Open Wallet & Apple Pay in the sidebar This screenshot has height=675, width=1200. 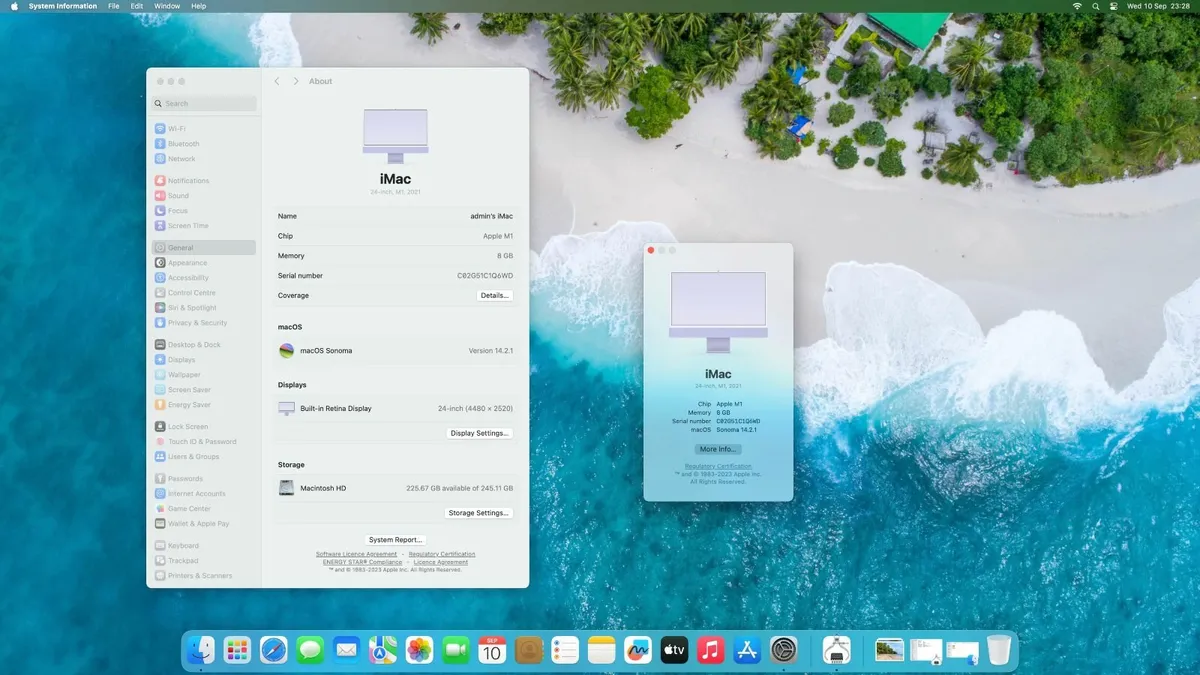point(204,524)
